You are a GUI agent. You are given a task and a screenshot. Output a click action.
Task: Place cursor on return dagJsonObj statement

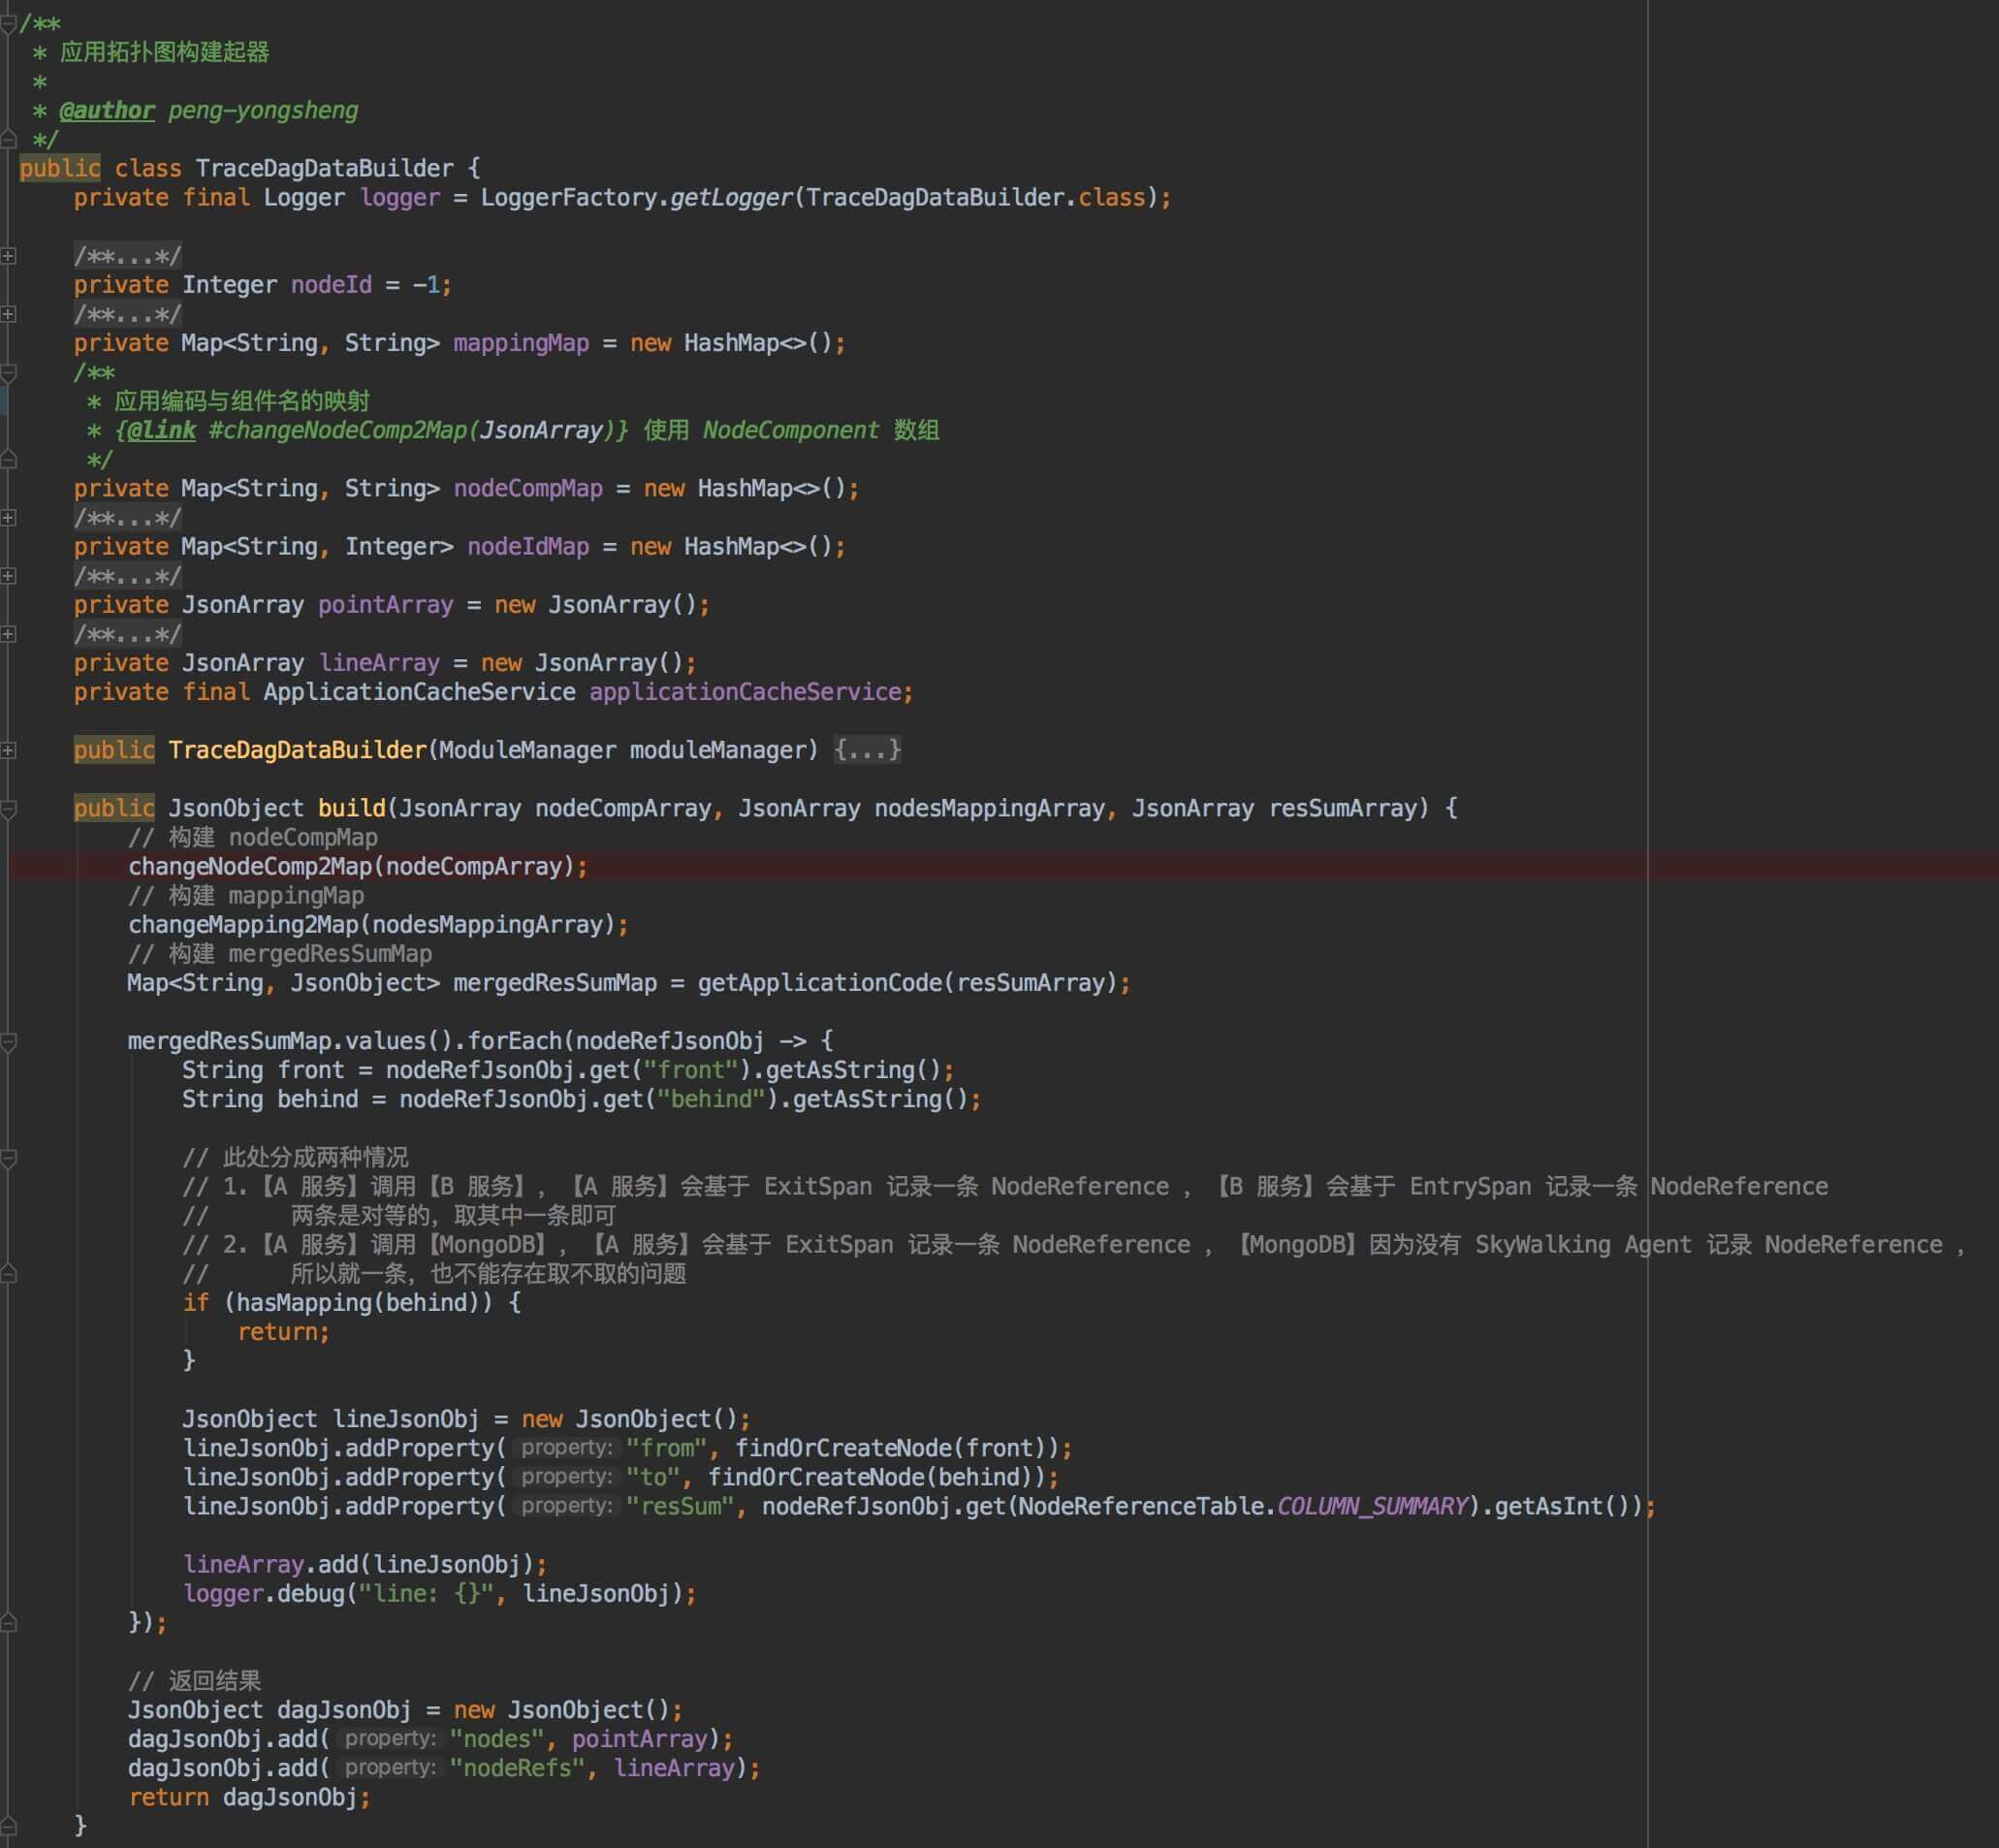249,1798
